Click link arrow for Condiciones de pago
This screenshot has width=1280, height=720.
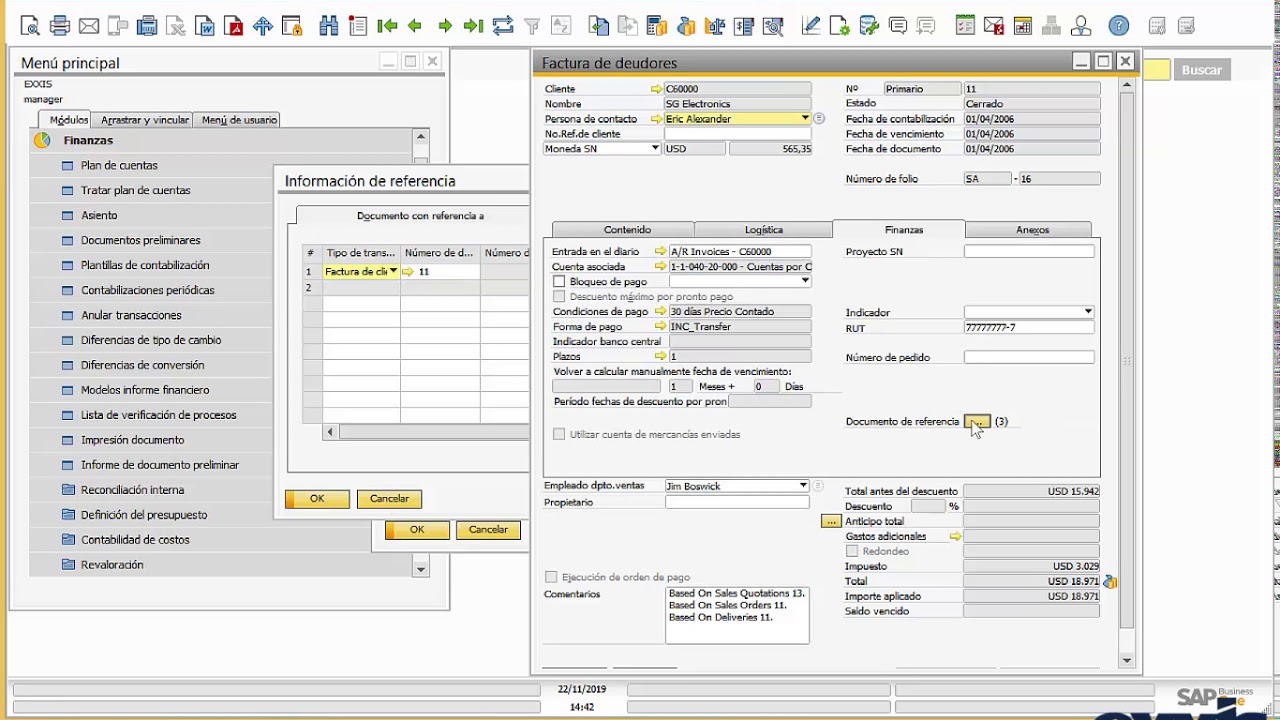660,312
